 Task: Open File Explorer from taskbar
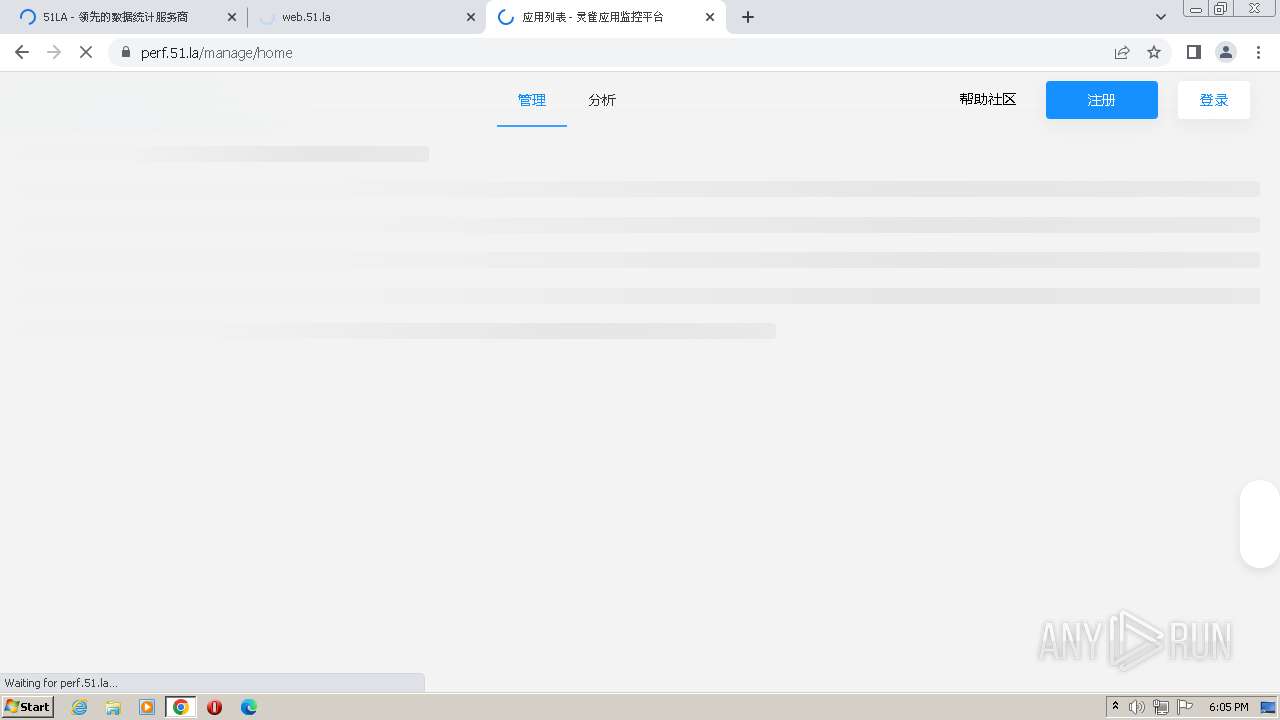click(113, 707)
